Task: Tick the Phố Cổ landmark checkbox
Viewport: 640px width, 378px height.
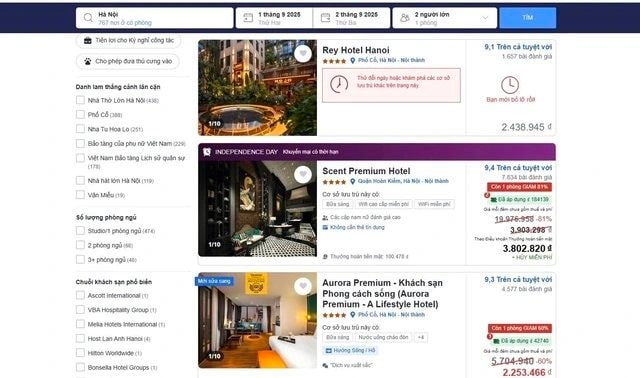Action: 80,114
